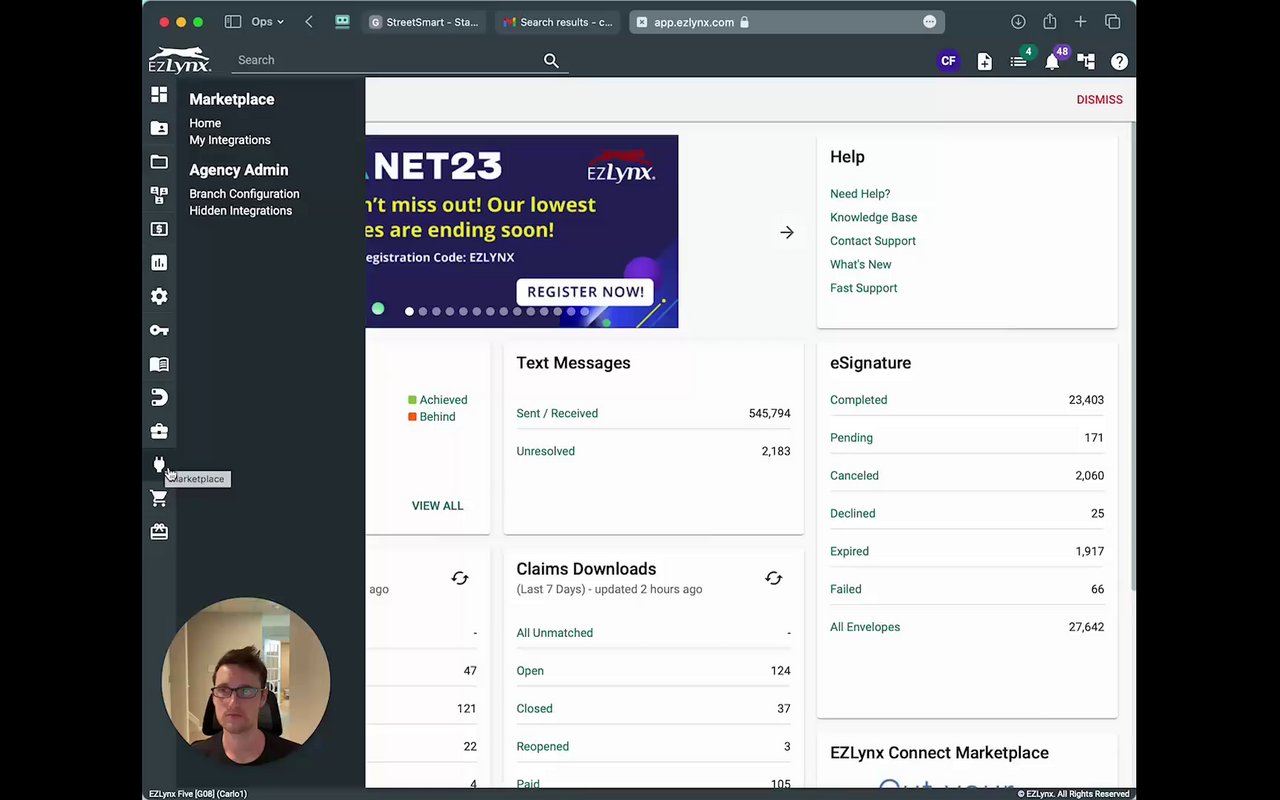Open the dollar bill icon in sidebar
This screenshot has height=800, width=1280.
coord(159,229)
